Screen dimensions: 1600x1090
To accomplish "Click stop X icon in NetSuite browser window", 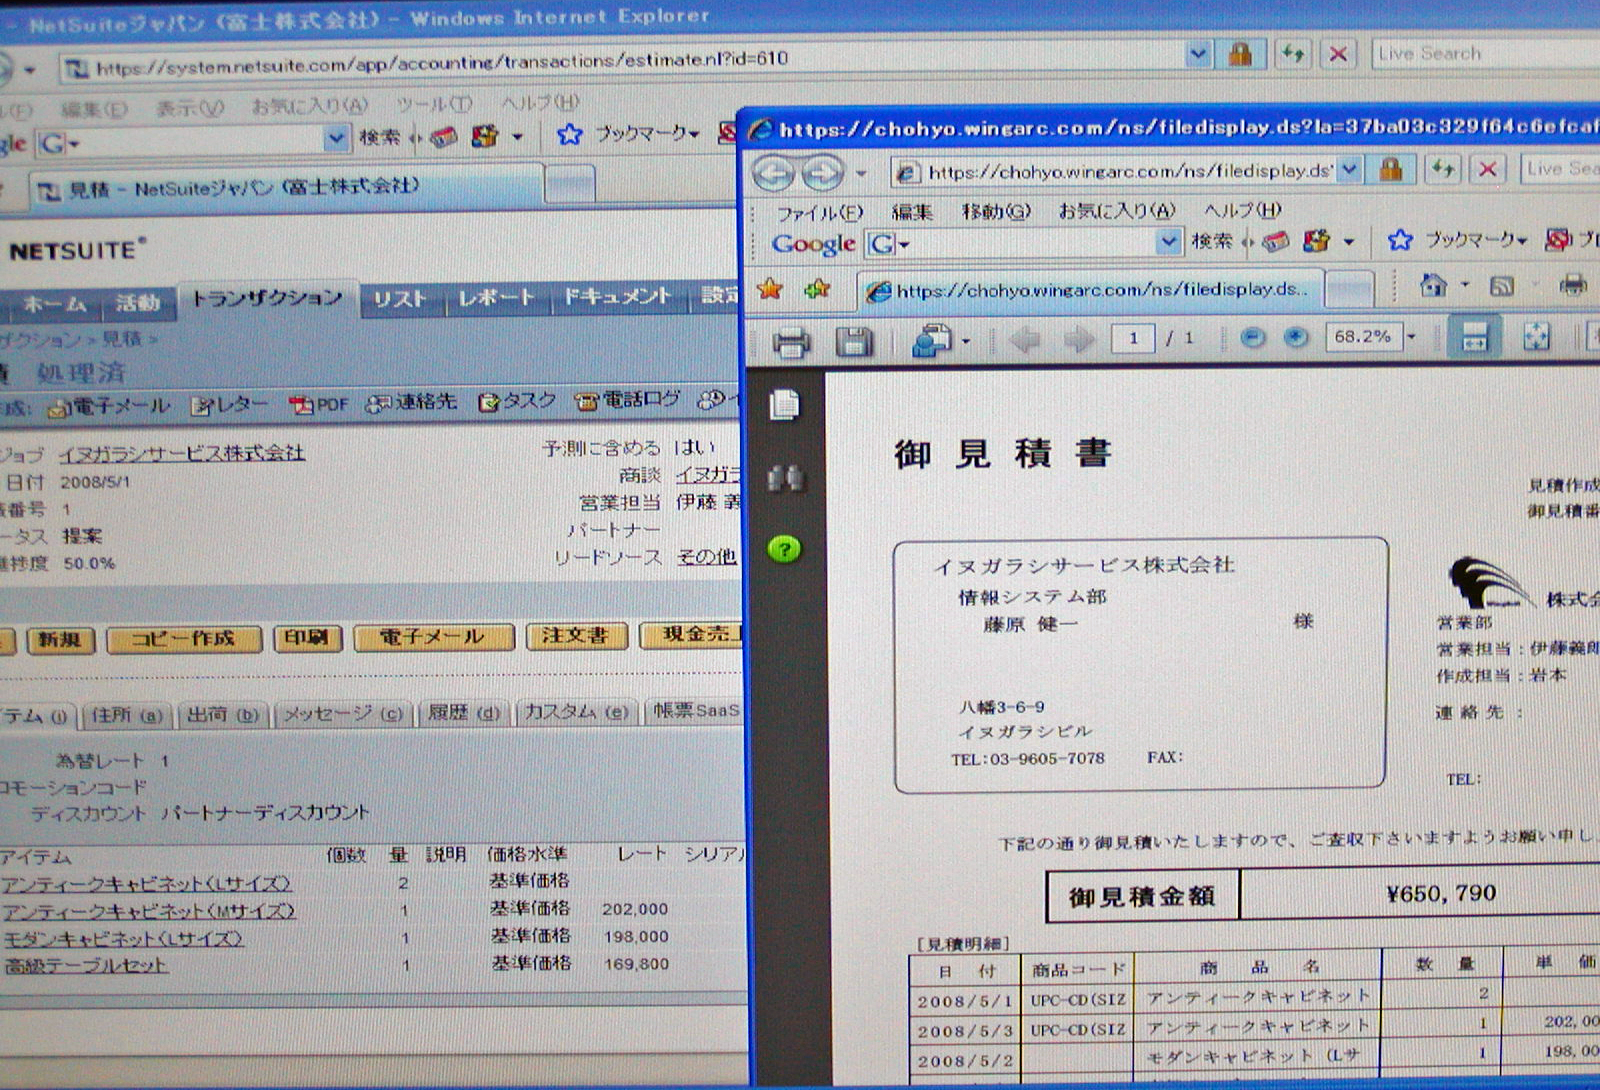I will click(1338, 53).
